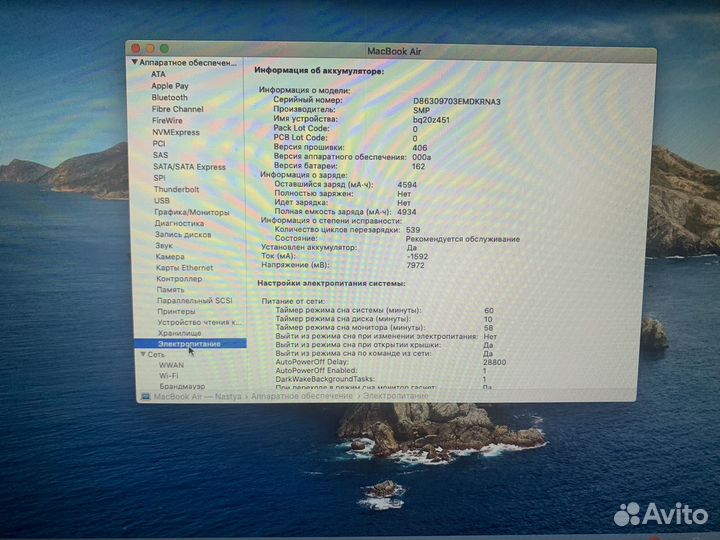Select NVMExpress in the sidebar
This screenshot has height=540, width=720.
click(176, 132)
